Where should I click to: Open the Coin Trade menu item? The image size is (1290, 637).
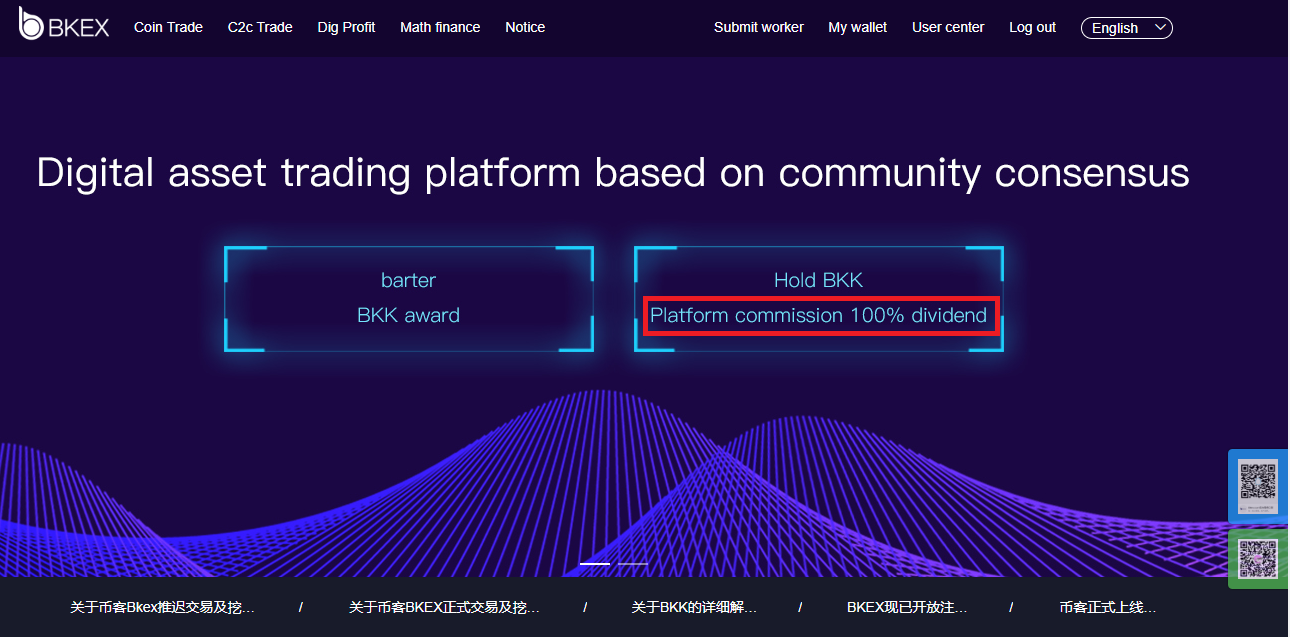[x=168, y=27]
